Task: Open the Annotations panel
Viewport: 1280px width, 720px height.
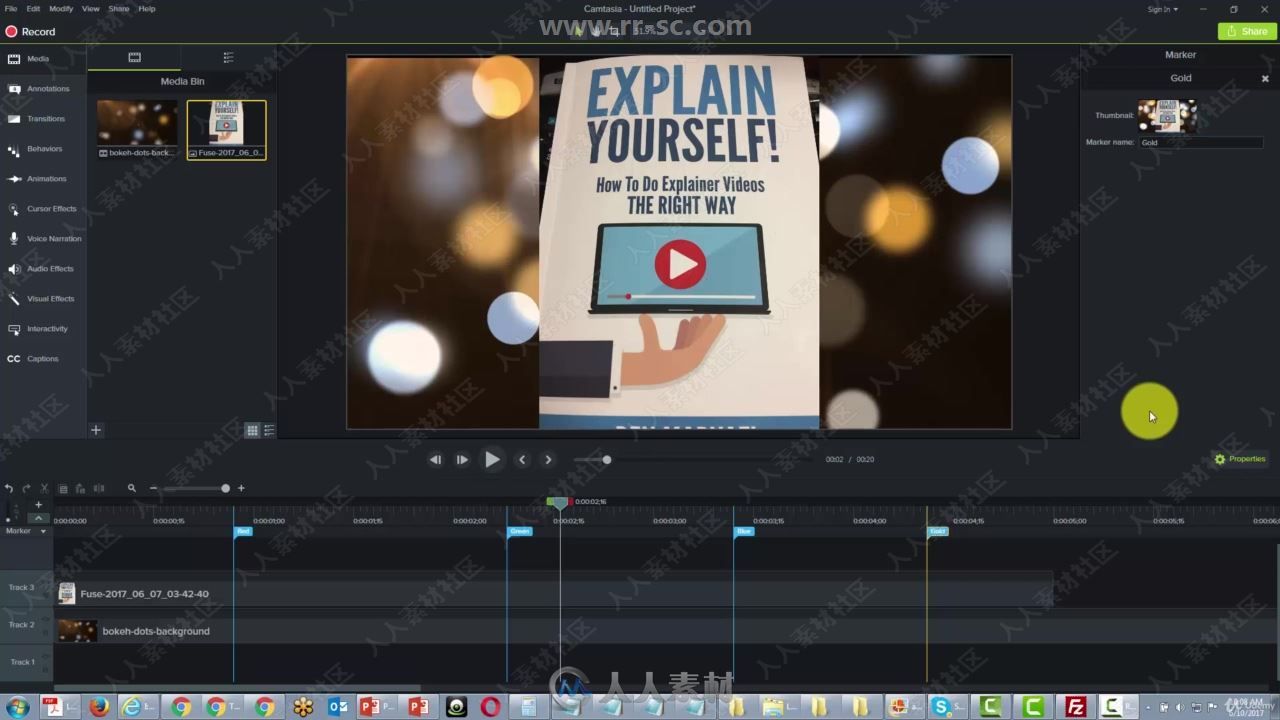Action: point(43,89)
